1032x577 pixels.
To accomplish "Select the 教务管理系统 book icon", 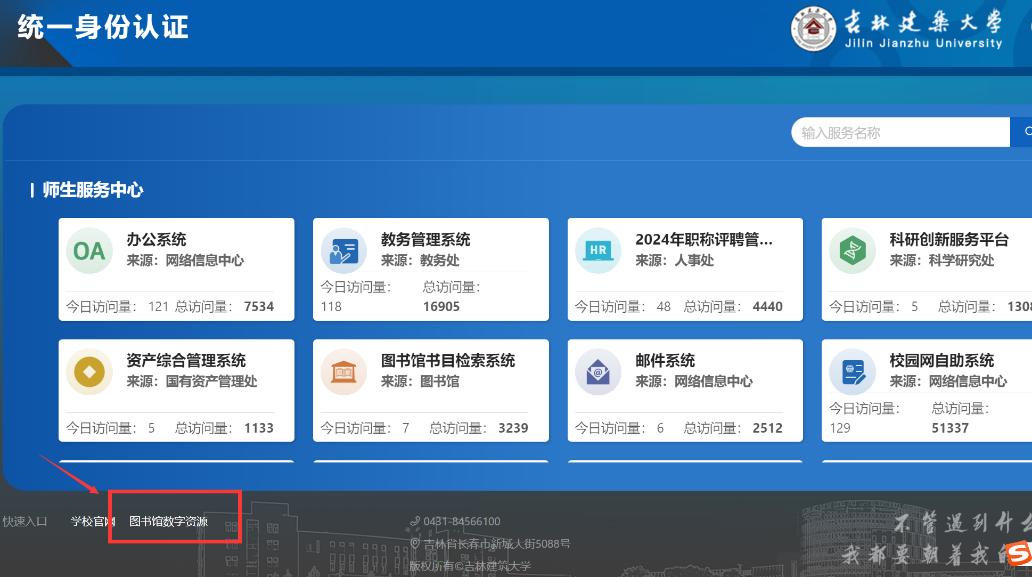I will click(x=344, y=251).
